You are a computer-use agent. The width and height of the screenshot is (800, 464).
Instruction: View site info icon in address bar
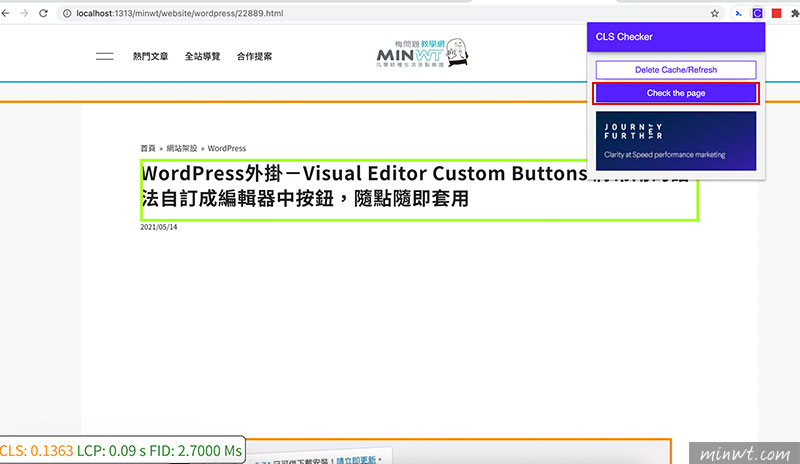tap(67, 13)
